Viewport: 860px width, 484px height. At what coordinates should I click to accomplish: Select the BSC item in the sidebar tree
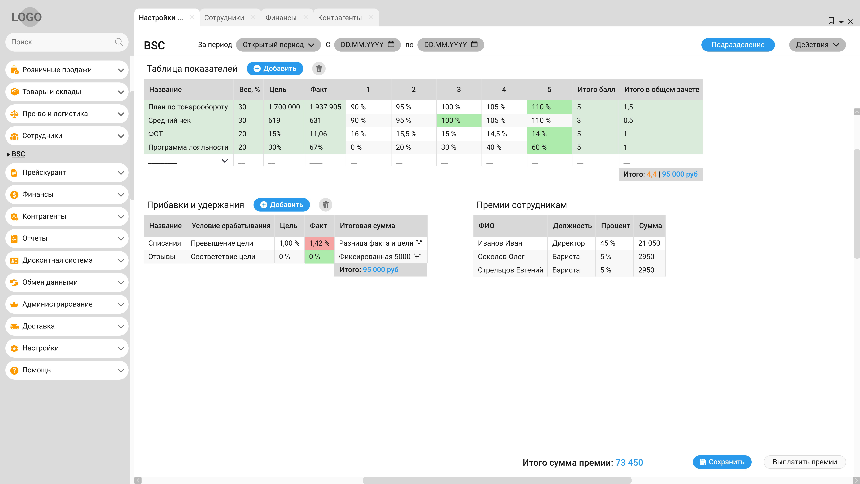click(18, 154)
